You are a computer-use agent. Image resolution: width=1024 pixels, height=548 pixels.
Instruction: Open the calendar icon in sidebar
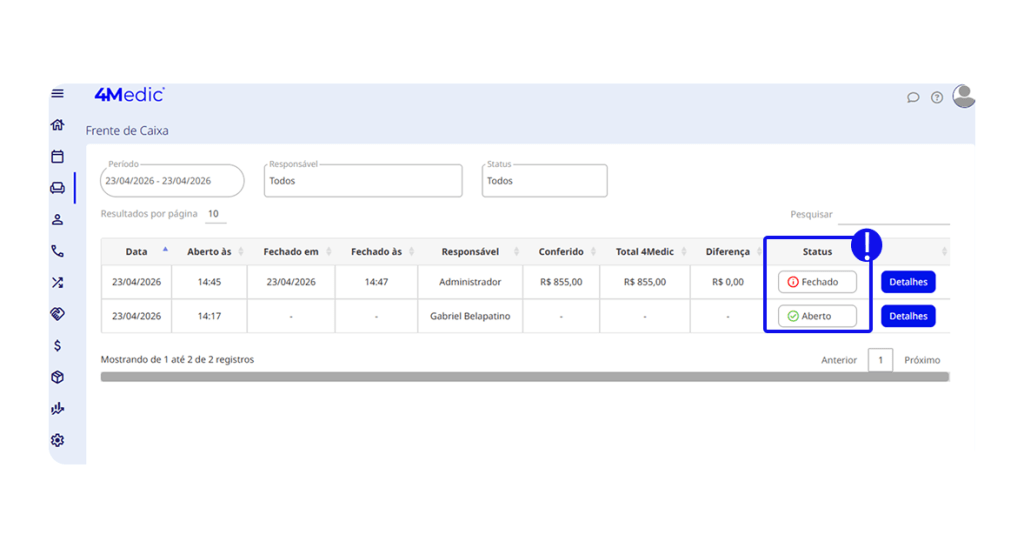click(58, 157)
